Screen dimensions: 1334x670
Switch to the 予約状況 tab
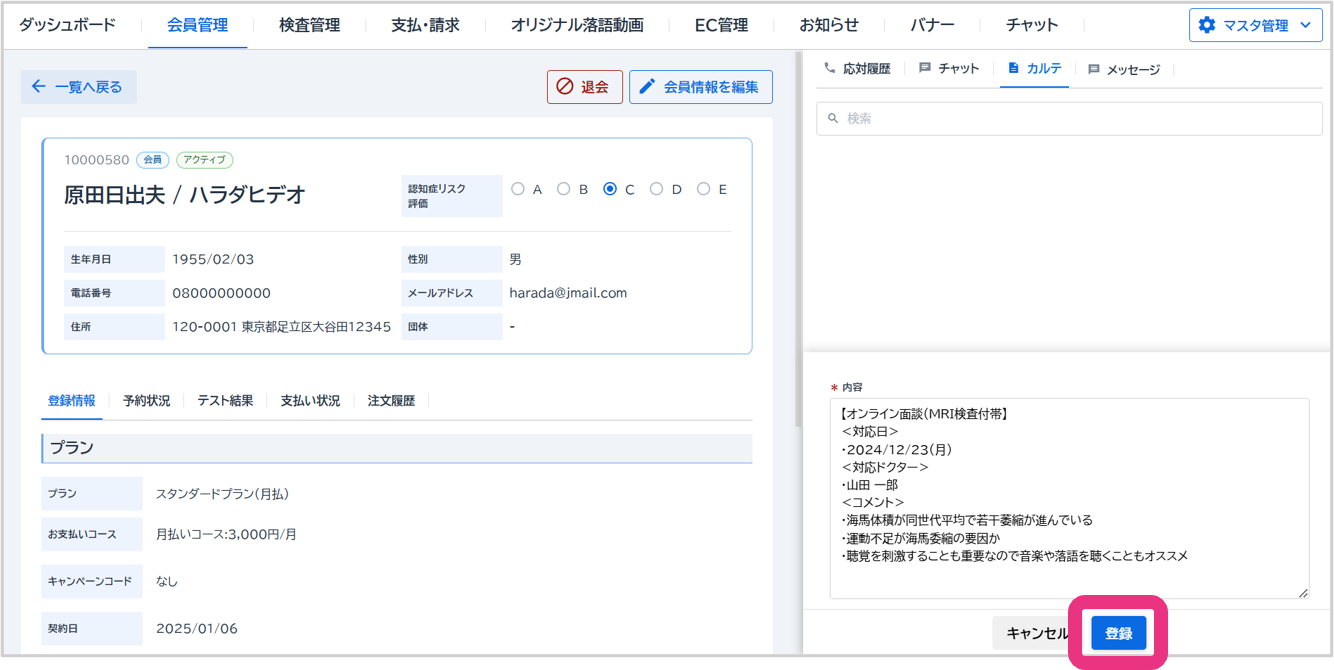click(x=146, y=401)
